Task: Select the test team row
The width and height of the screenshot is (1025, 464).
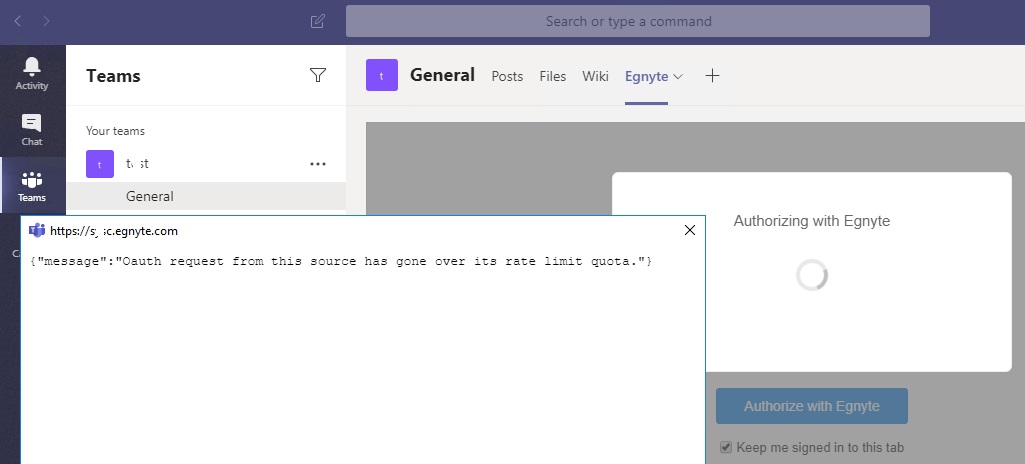Action: 206,164
